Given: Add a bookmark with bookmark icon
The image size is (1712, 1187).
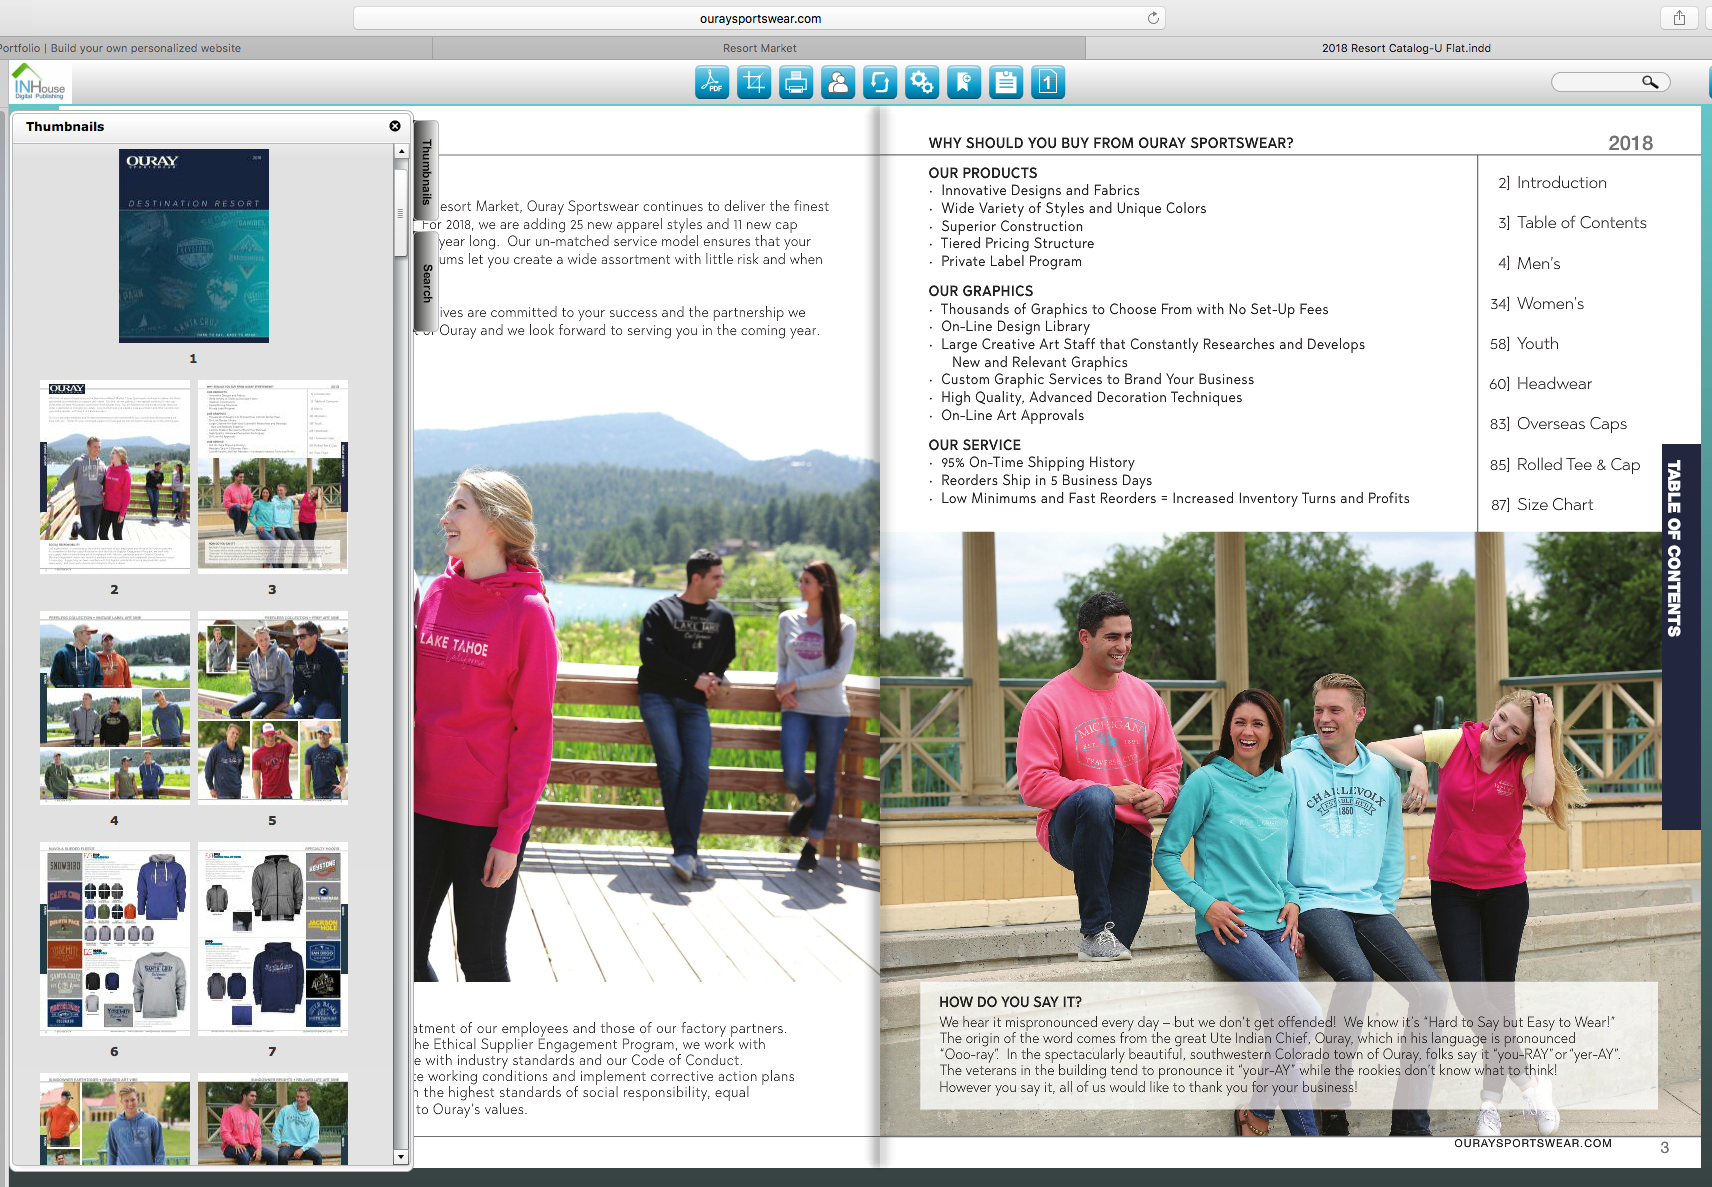Looking at the screenshot, I should pyautogui.click(x=964, y=82).
